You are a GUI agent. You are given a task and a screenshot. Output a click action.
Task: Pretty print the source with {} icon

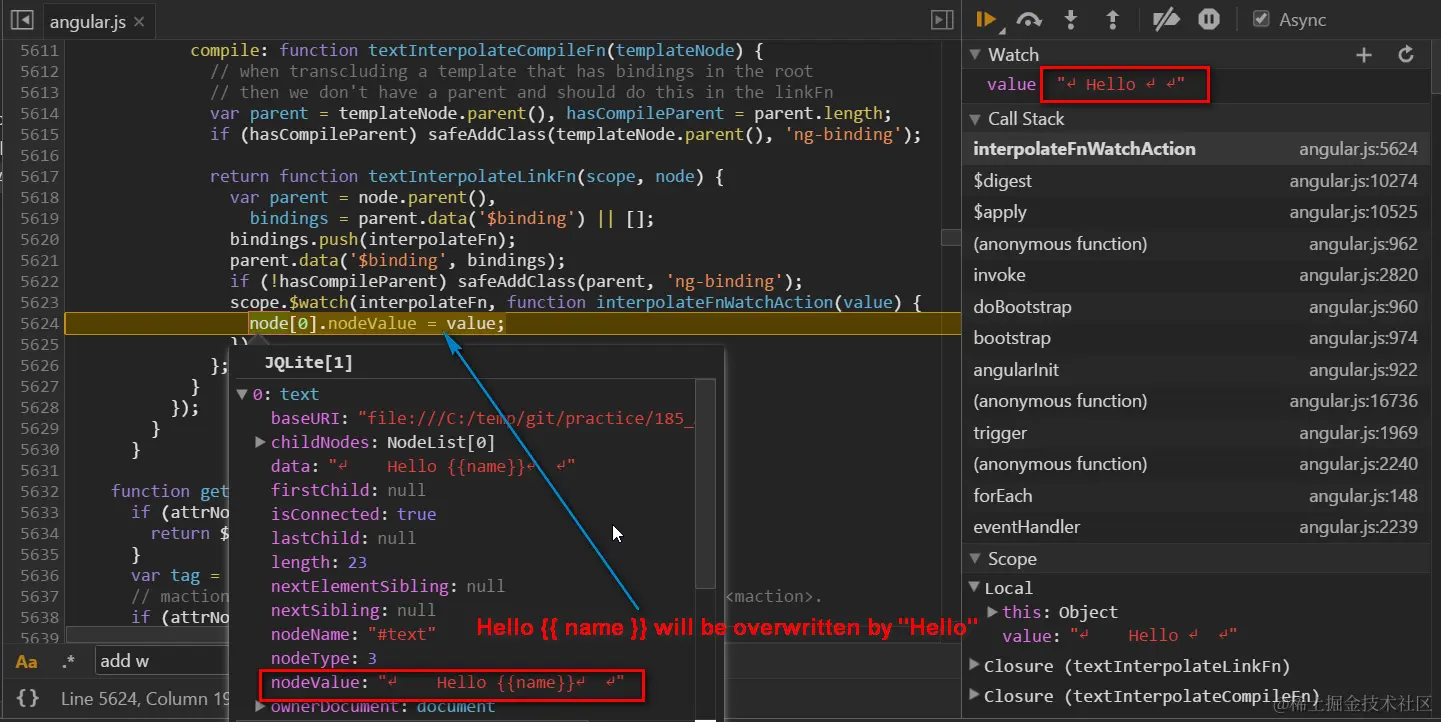28,698
